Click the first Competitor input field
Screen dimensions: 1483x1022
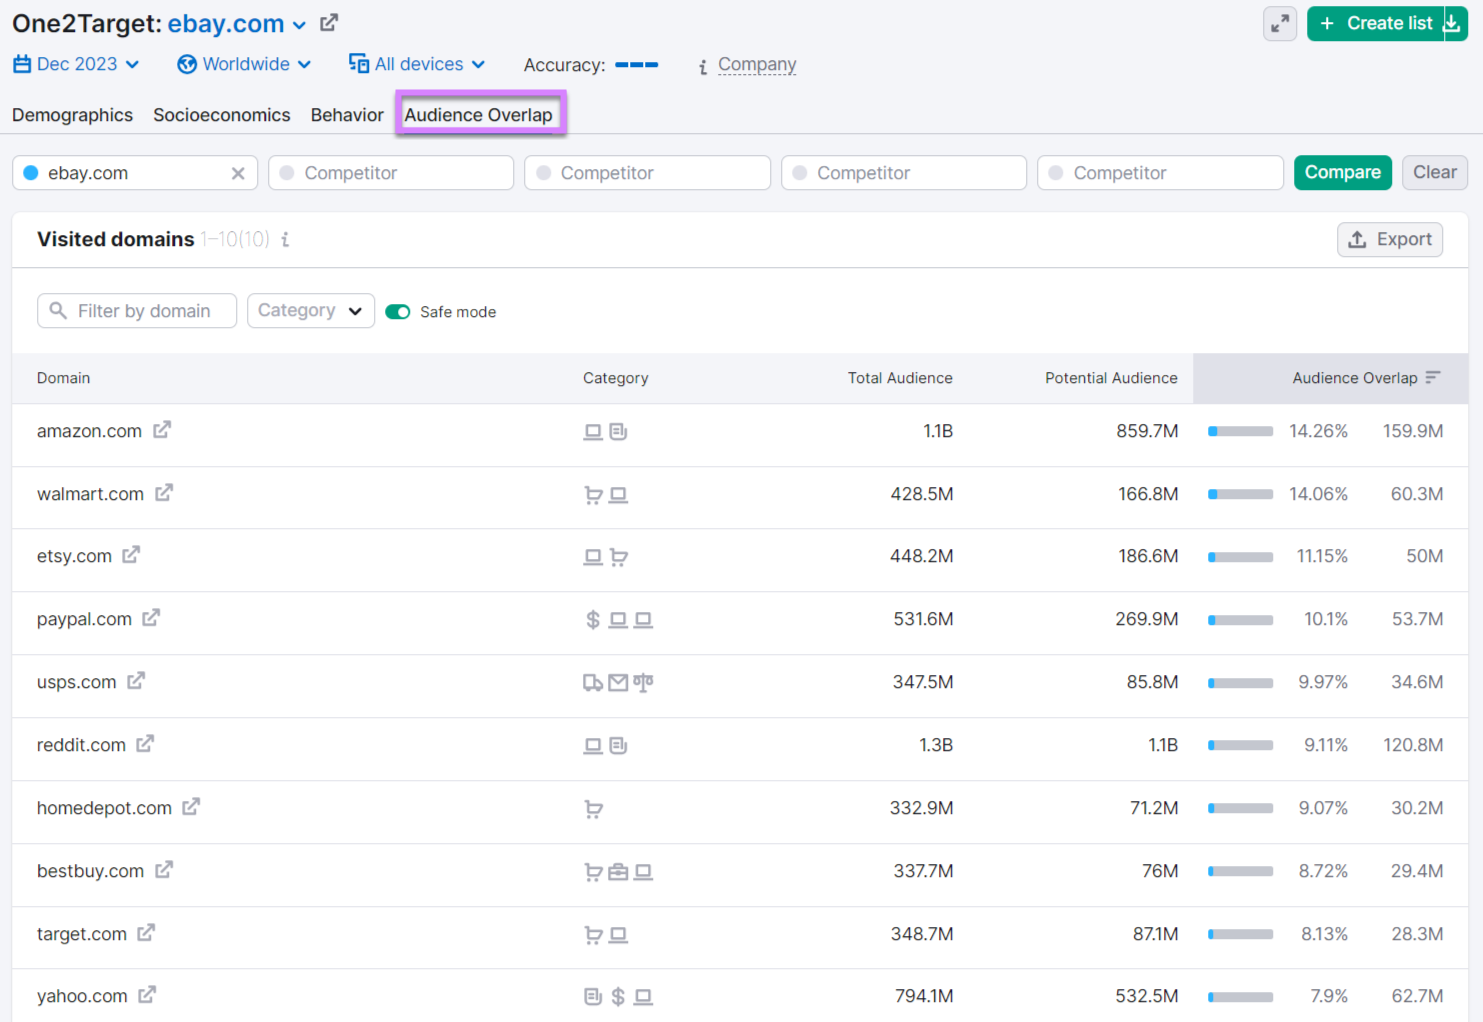(x=390, y=172)
